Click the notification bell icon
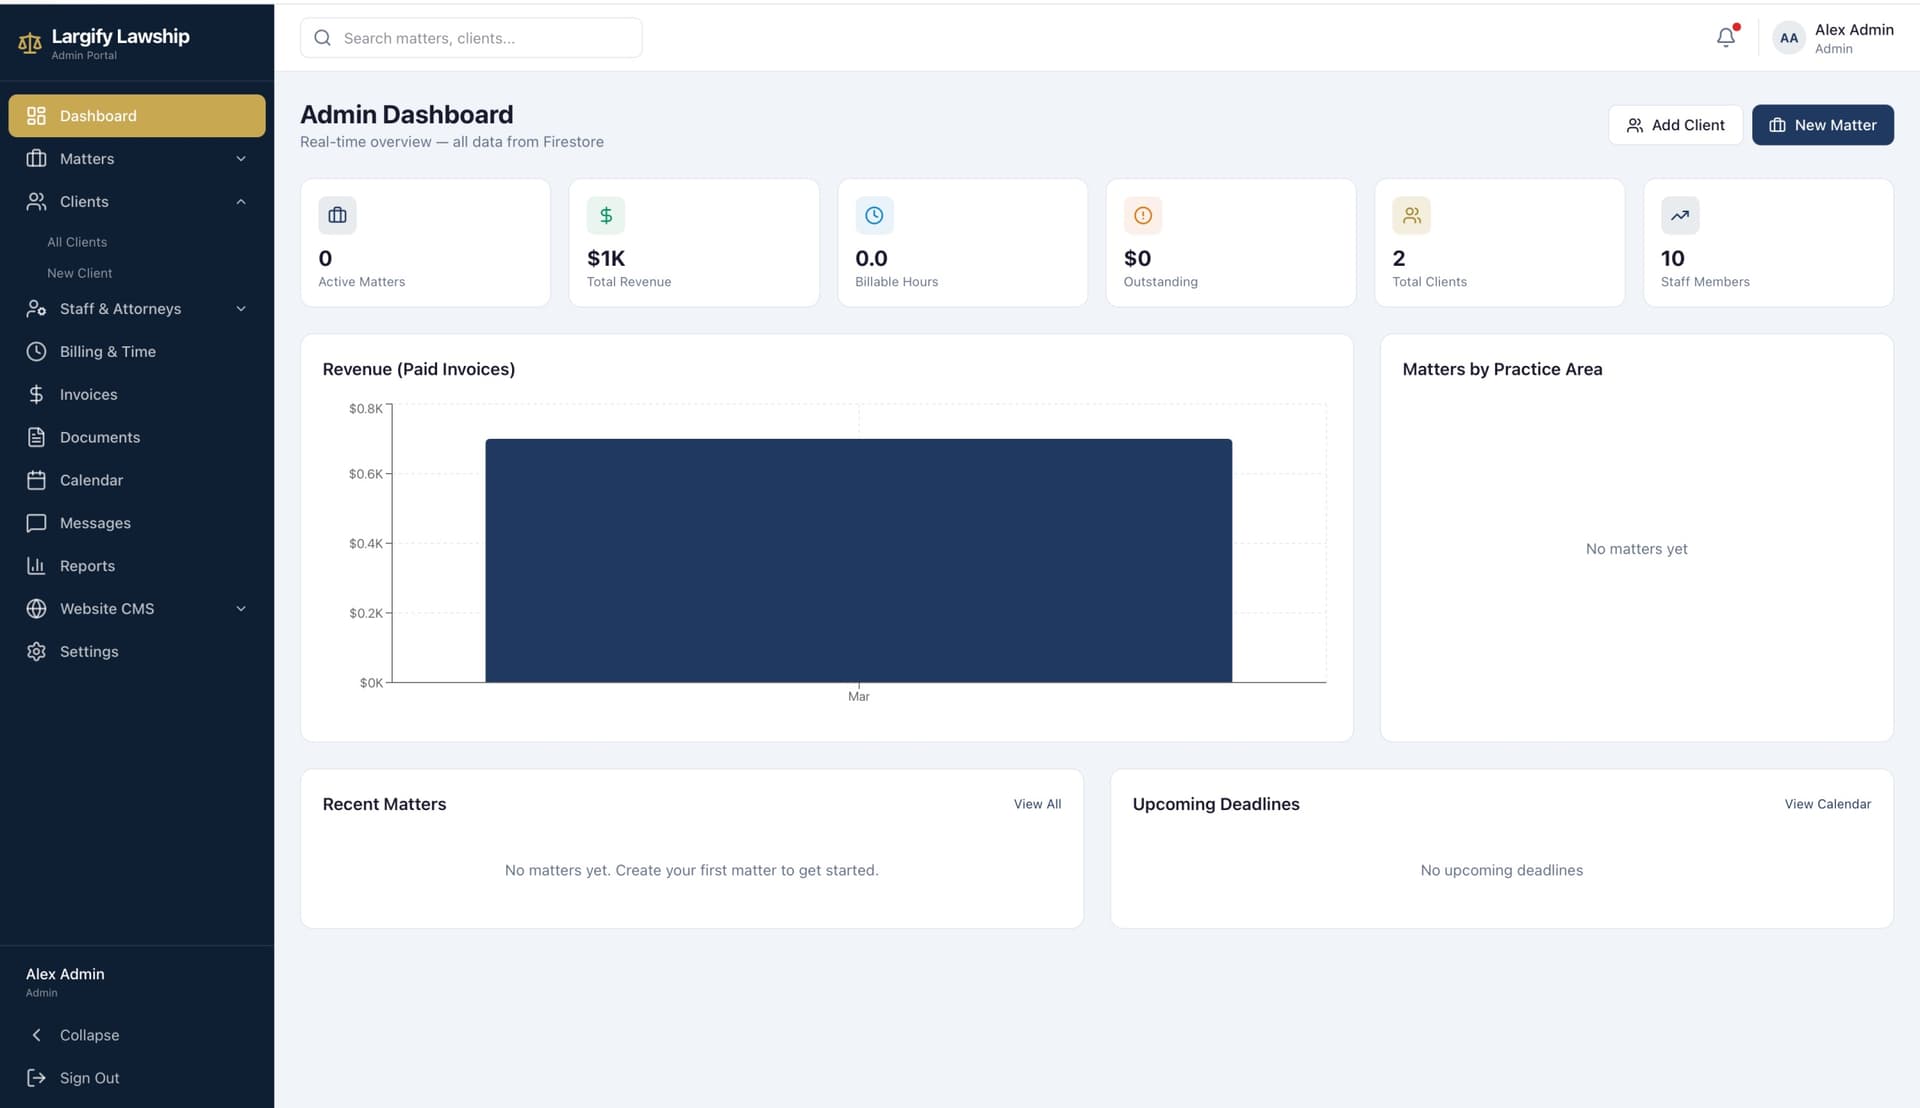 coord(1724,37)
